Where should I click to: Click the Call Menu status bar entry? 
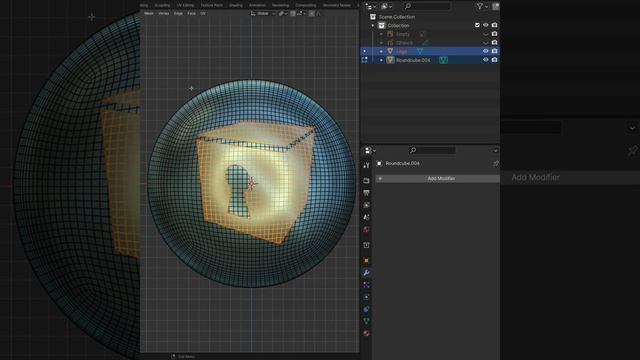(183, 357)
